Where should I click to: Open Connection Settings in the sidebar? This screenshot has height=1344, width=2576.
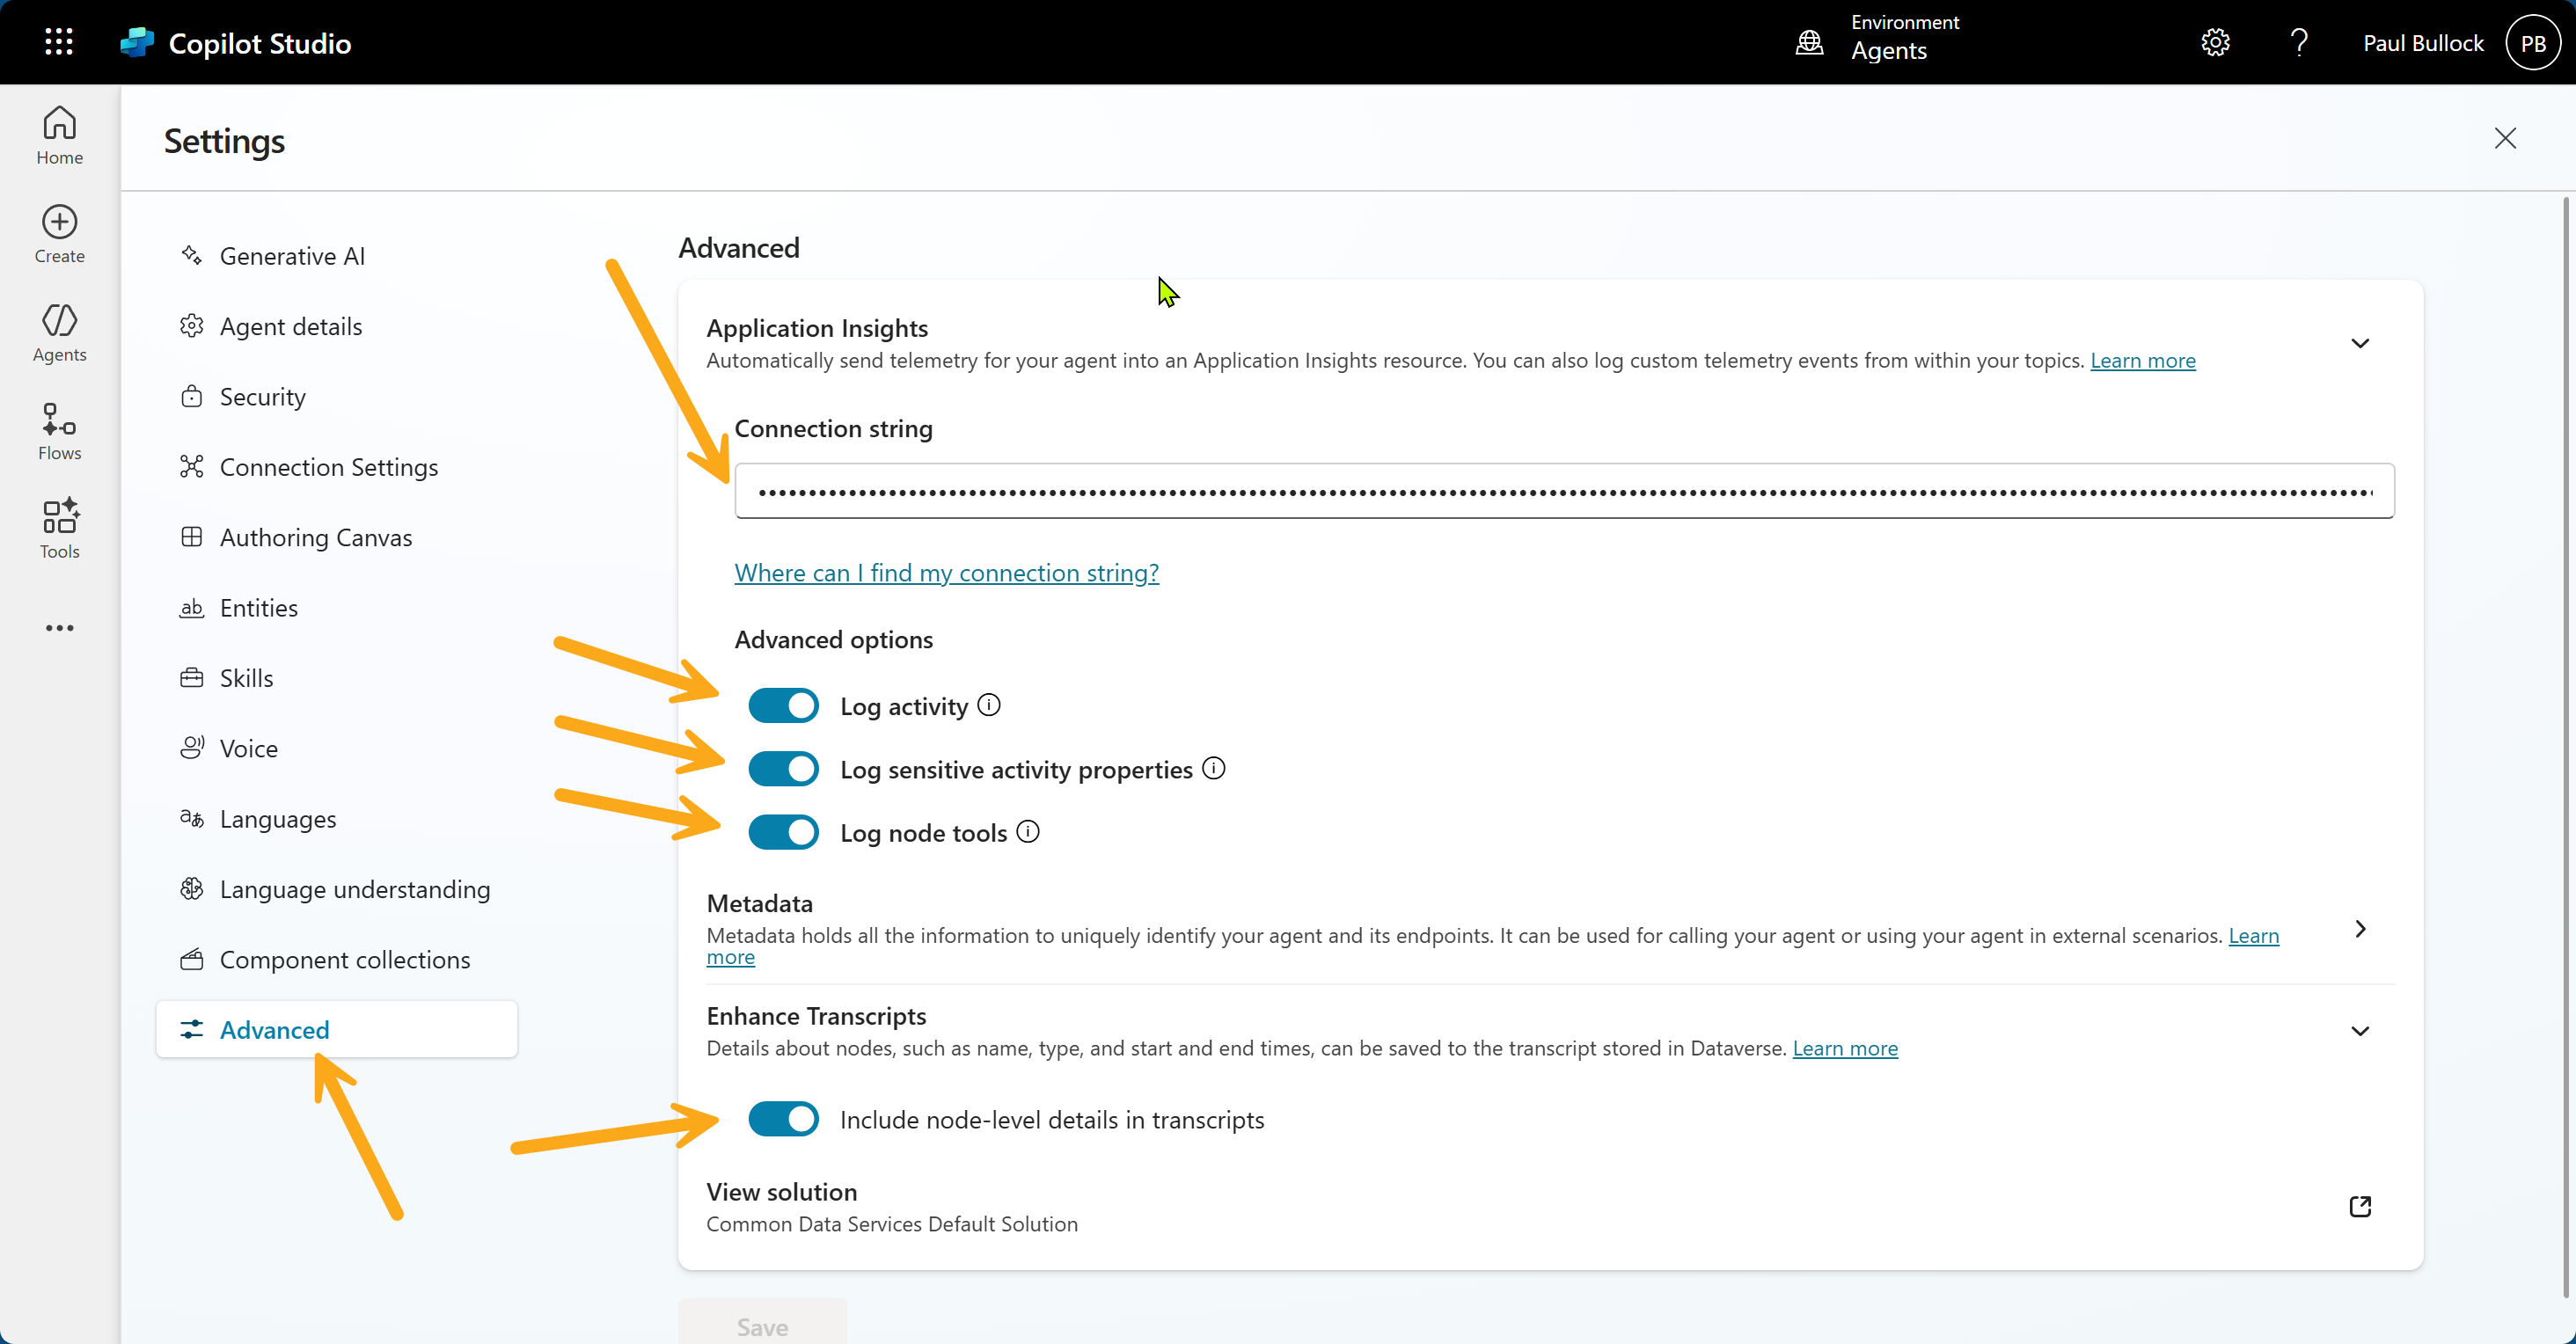329,466
